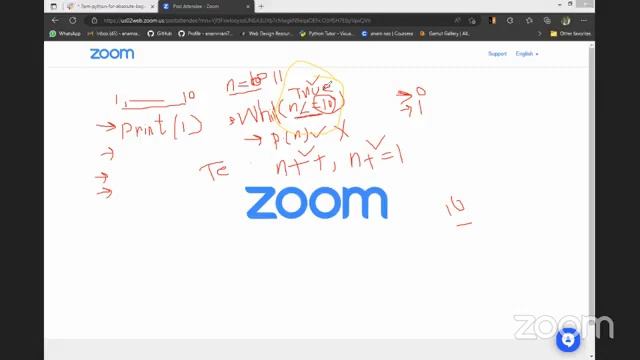Viewport: 640px width, 360px height.
Task: Close the python-for-absolute-beginners tab
Action: [152, 7]
